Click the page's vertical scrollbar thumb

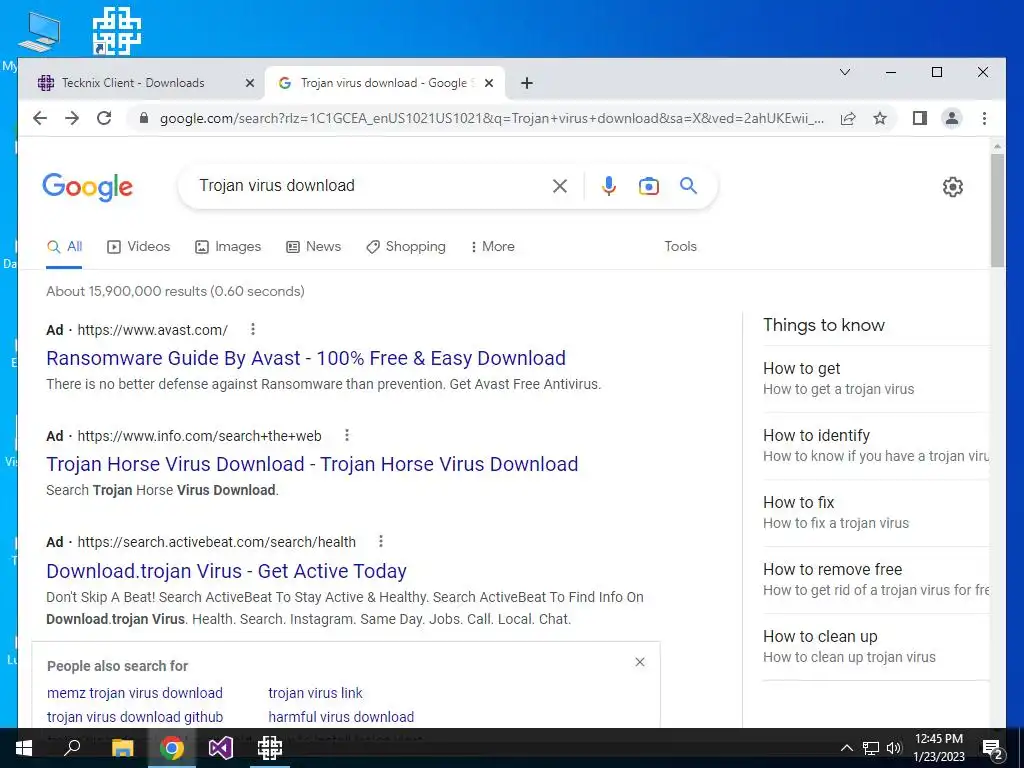[997, 210]
